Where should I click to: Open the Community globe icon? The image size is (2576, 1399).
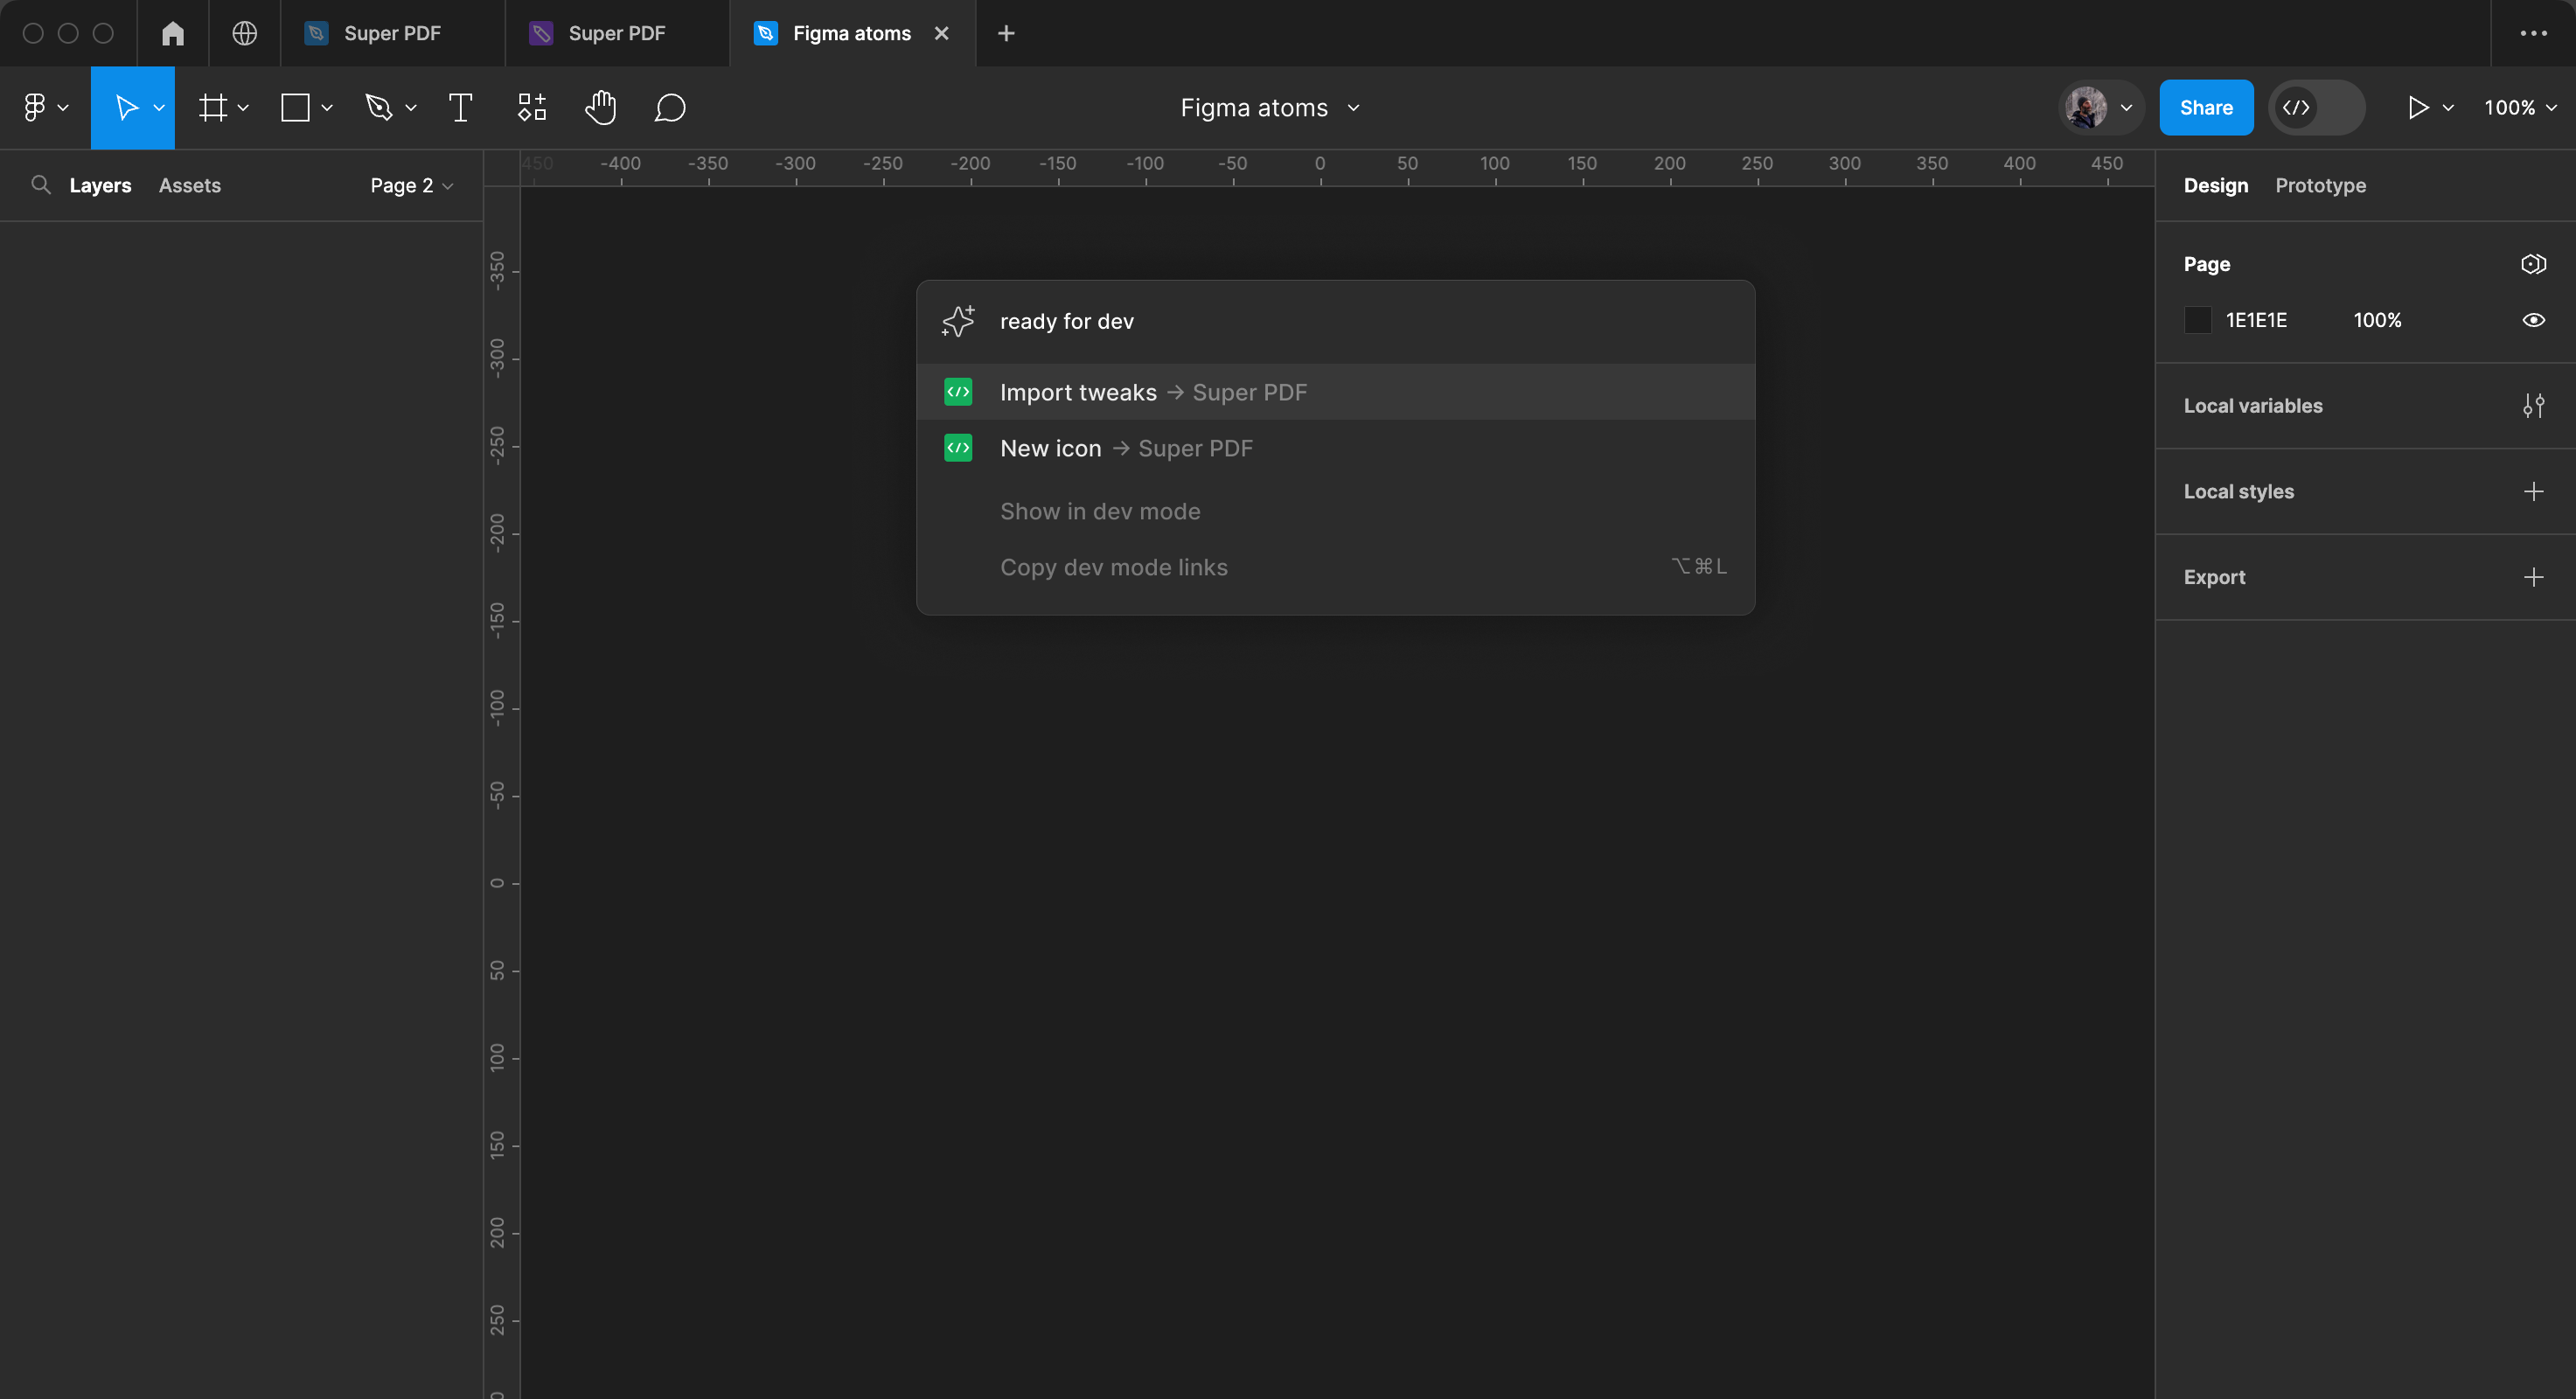pyautogui.click(x=244, y=33)
